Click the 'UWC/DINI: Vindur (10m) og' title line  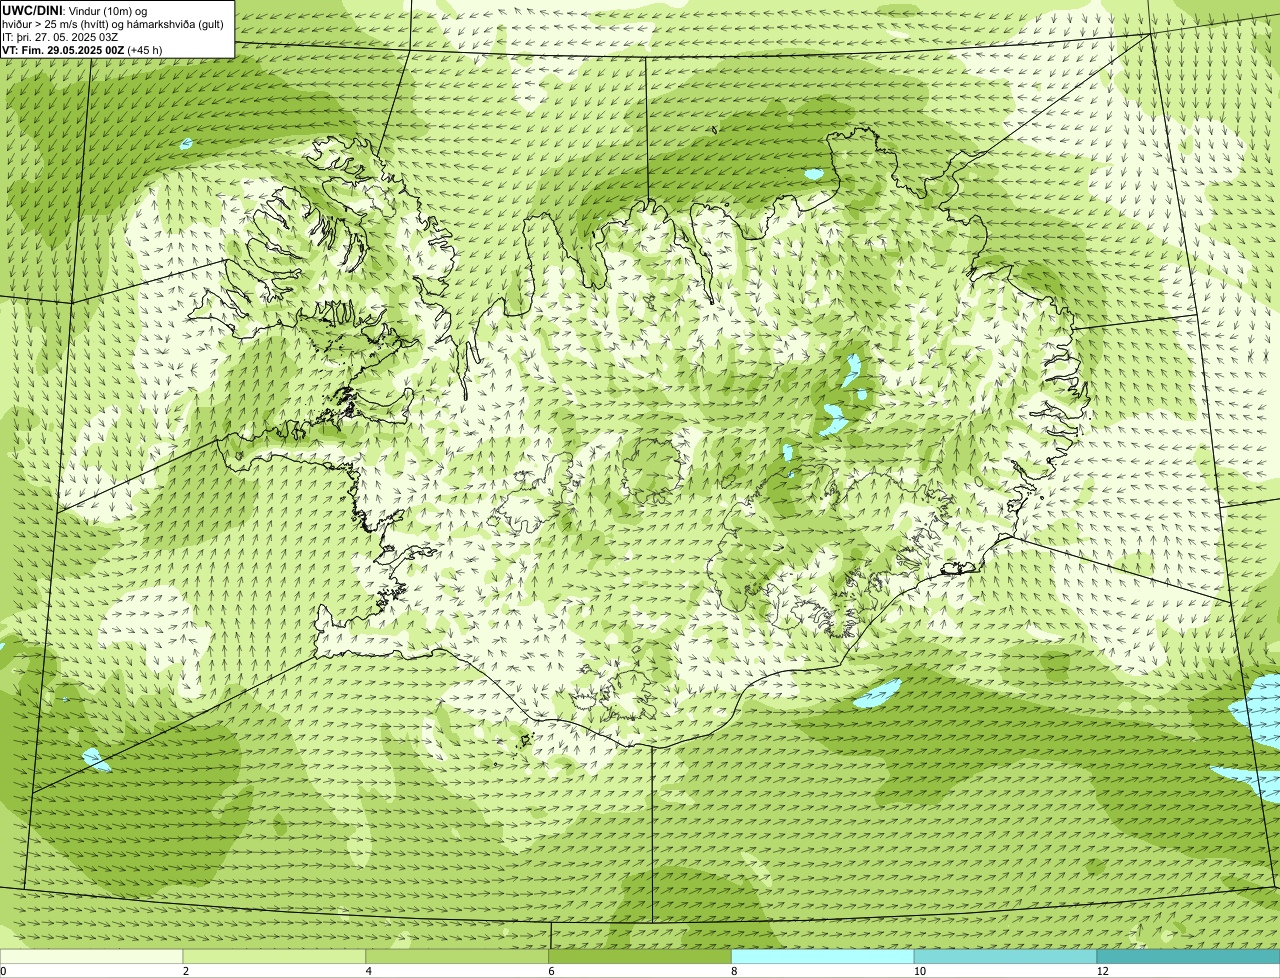click(75, 10)
